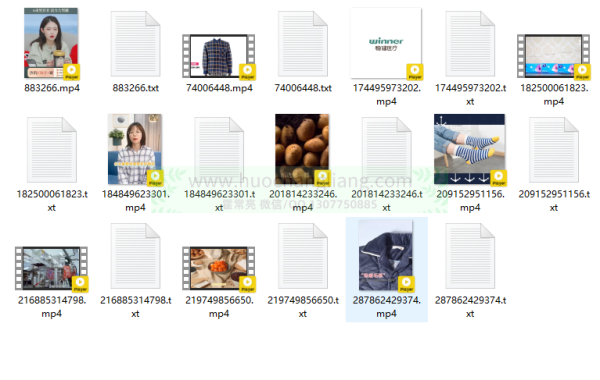
Task: Click the 216885314798.txt file icon
Action: click(x=135, y=256)
